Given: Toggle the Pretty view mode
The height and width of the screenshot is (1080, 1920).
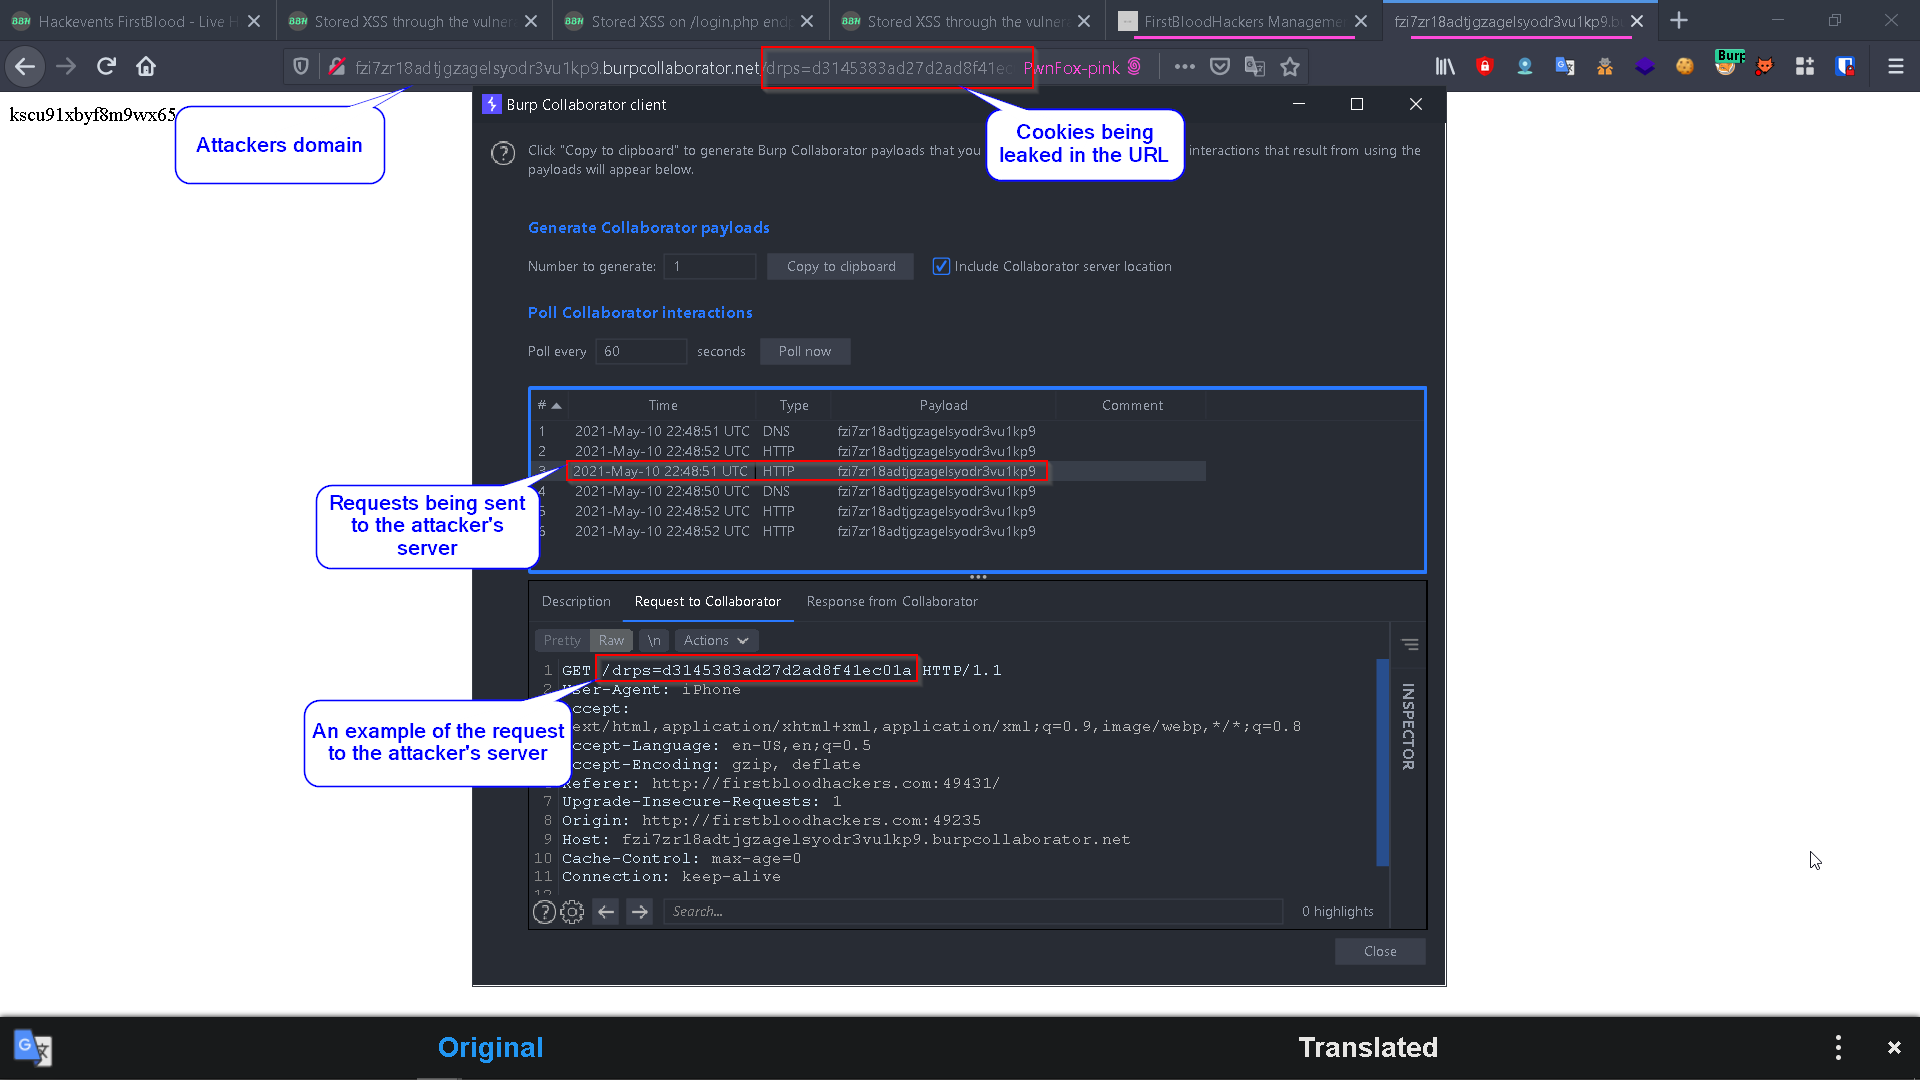Looking at the screenshot, I should click(x=562, y=641).
